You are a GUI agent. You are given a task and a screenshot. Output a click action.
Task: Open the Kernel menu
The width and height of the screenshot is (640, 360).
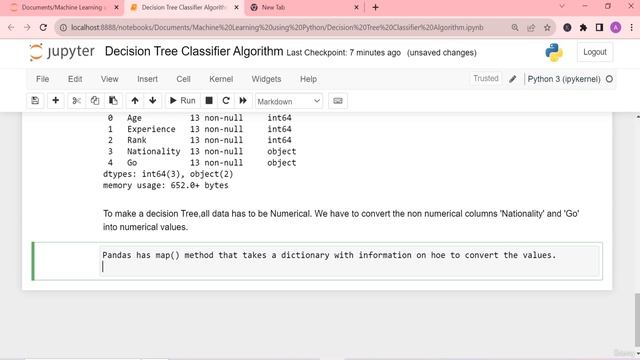coord(221,79)
